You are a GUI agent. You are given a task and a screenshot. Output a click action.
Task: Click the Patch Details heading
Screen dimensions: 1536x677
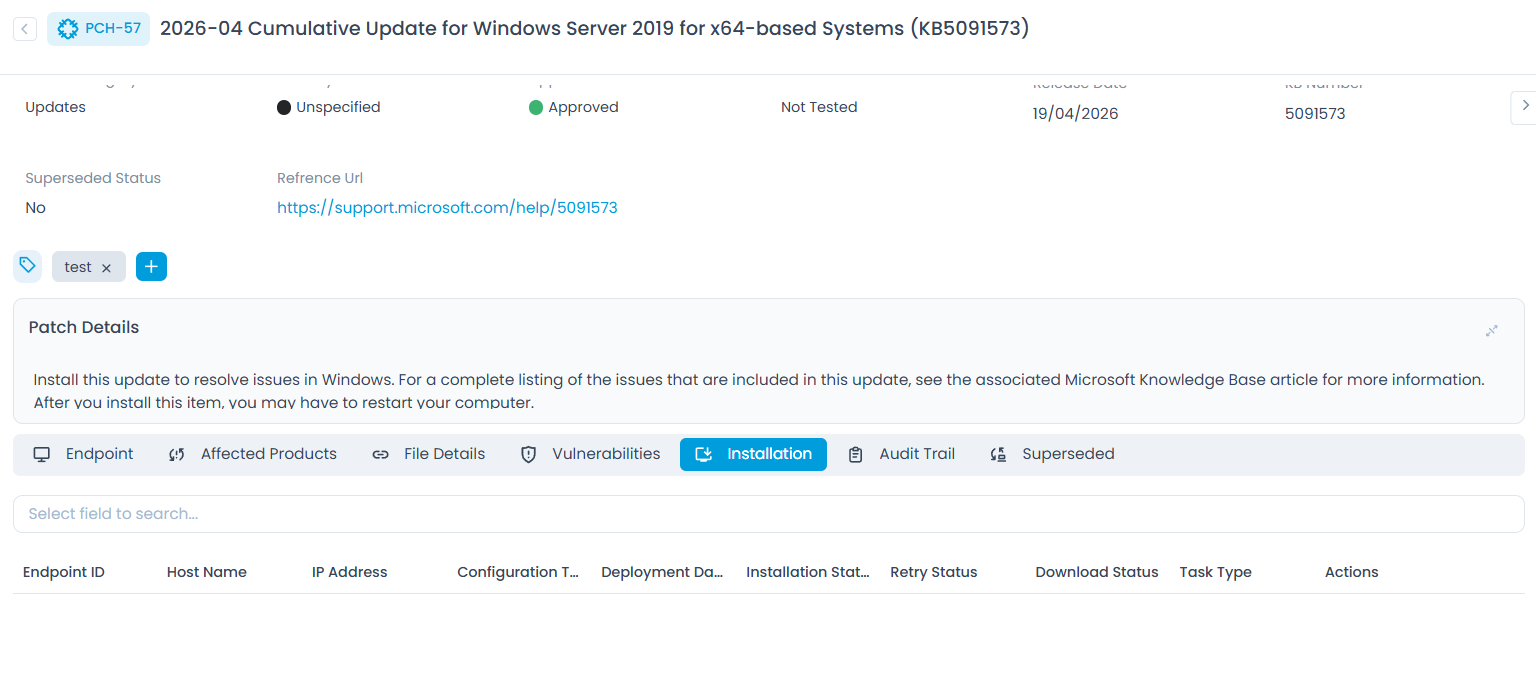click(x=84, y=327)
